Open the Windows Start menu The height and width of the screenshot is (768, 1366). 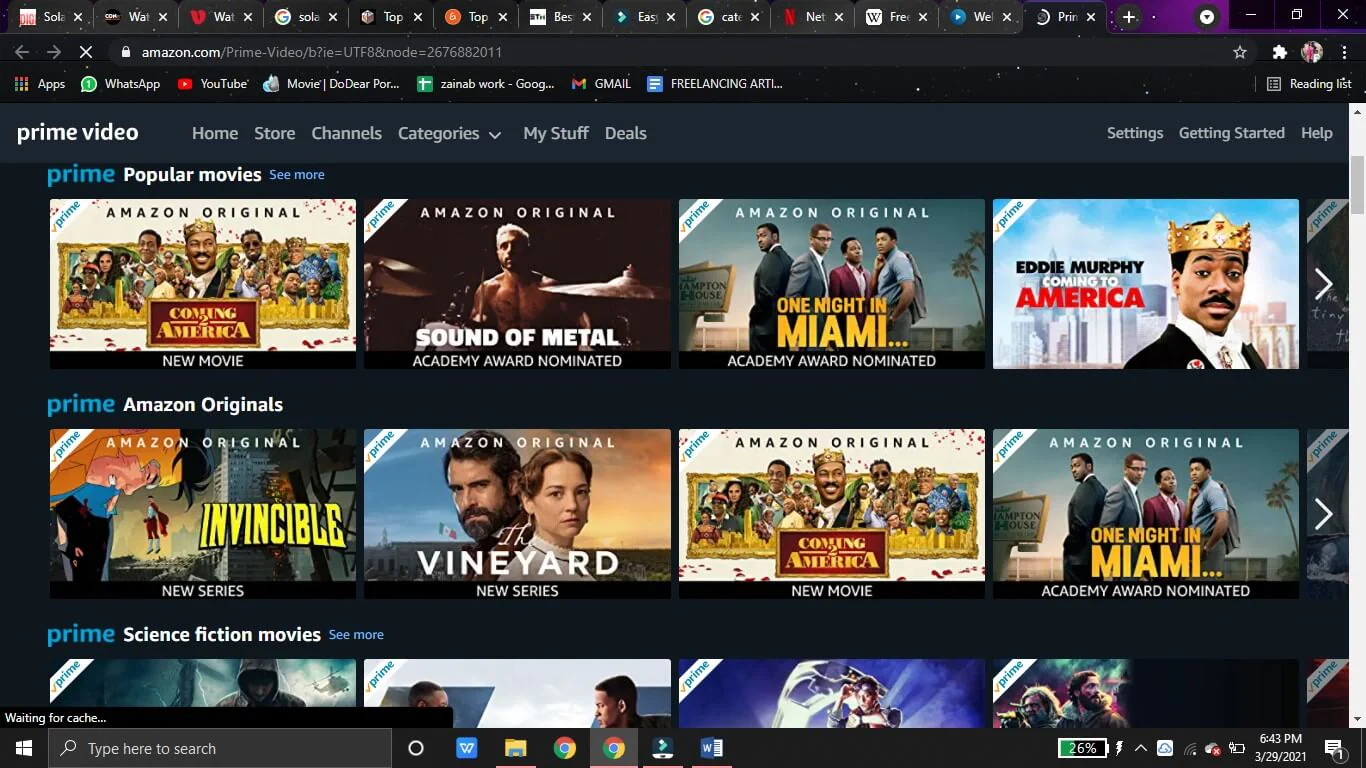[23, 748]
